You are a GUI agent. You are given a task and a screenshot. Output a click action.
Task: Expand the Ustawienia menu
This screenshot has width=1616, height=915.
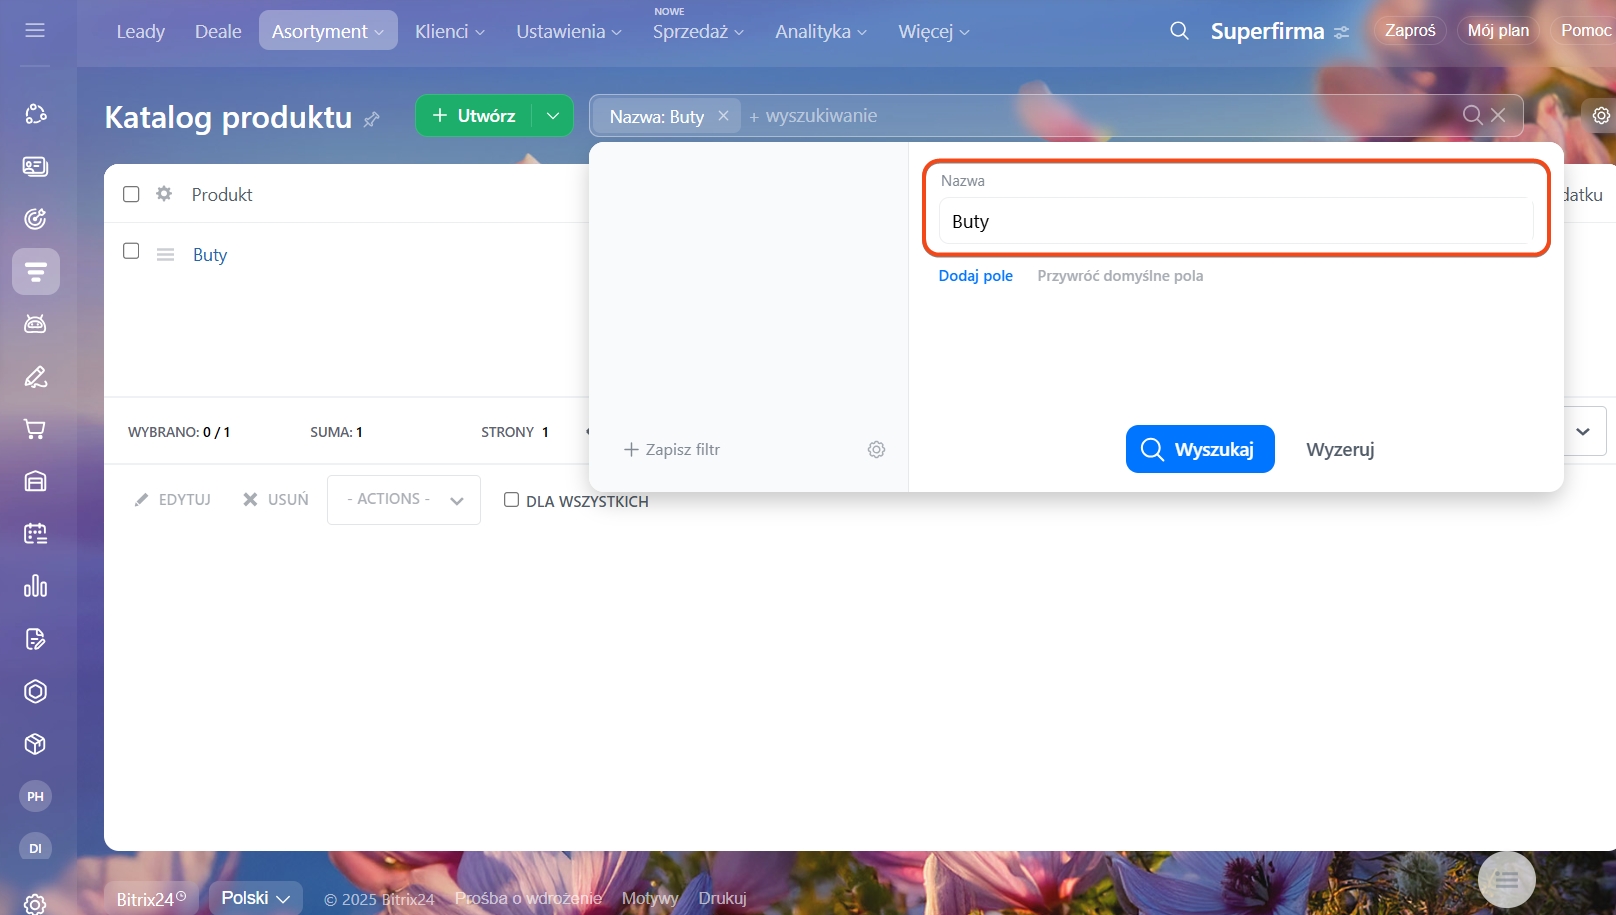click(569, 31)
